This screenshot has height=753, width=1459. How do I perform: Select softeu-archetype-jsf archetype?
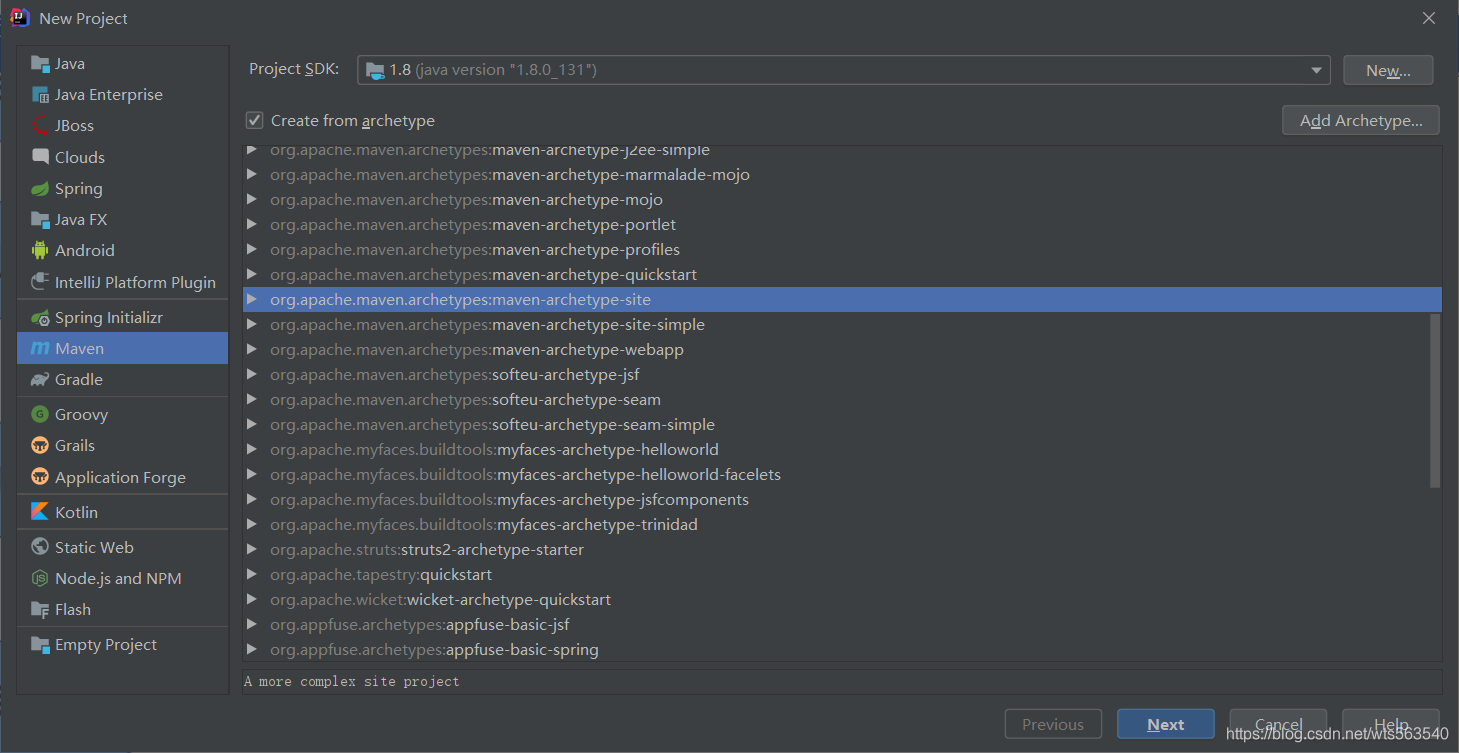click(x=842, y=375)
